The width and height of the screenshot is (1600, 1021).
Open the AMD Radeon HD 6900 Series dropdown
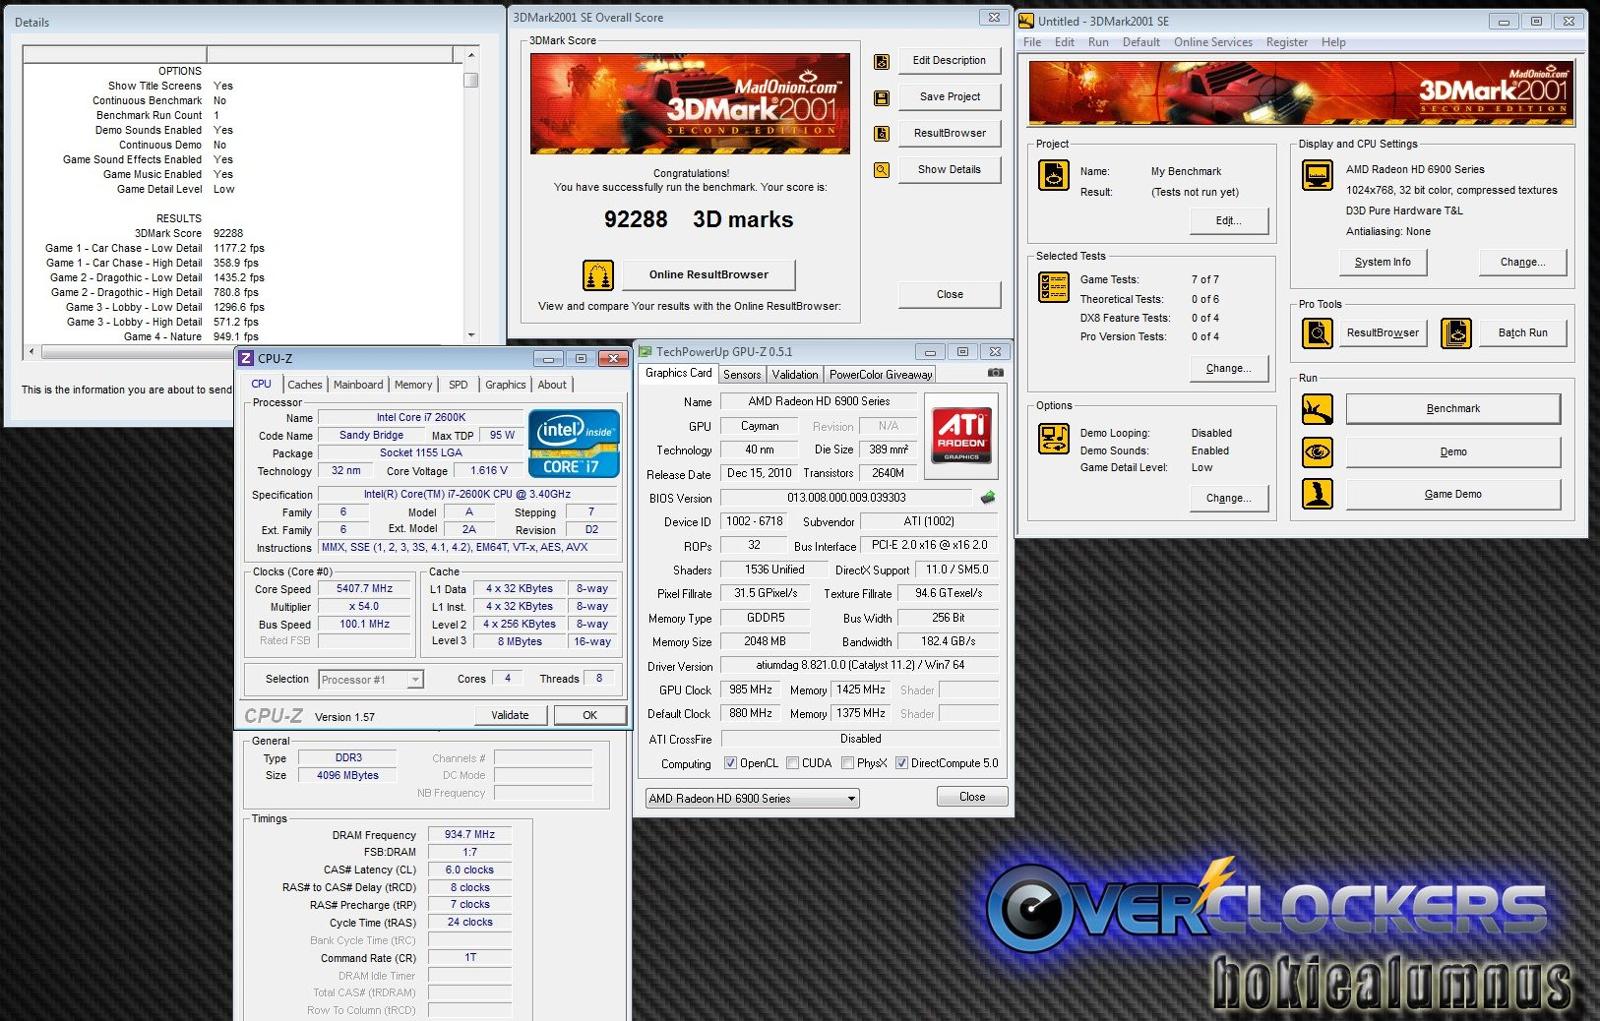click(752, 798)
